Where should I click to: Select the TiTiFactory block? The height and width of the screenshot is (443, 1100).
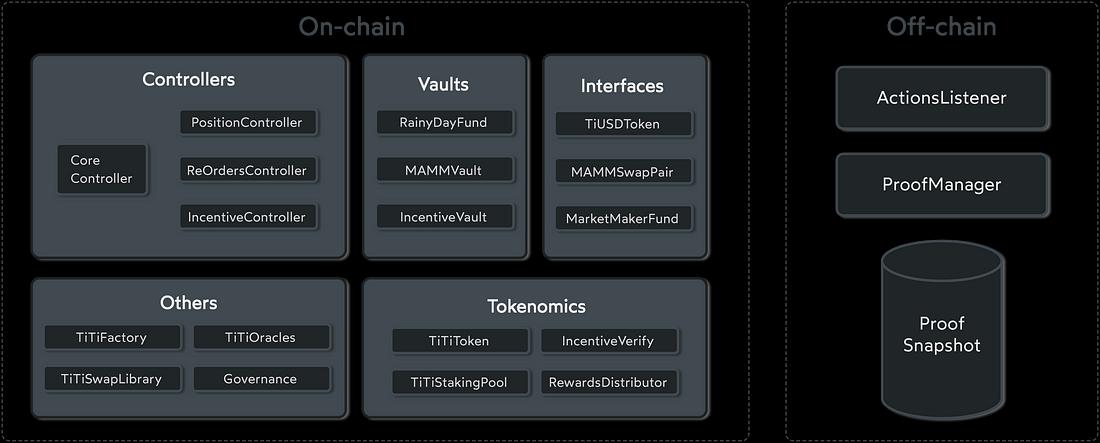111,337
